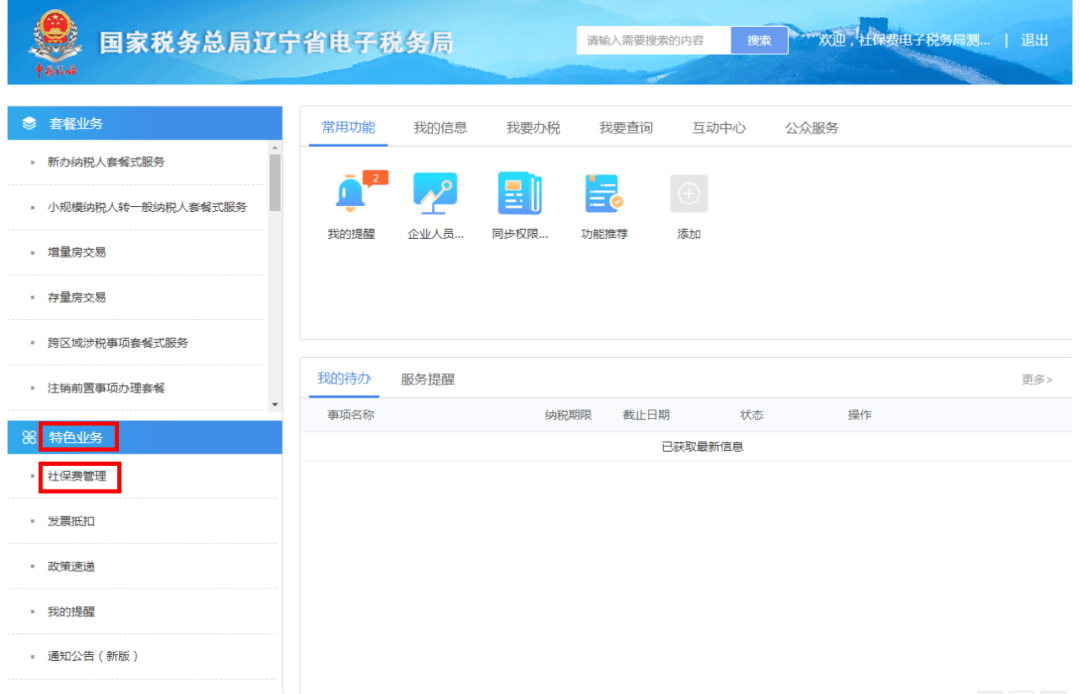The image size is (1080, 694).
Task: Expand the 套餐业务 sidebar section
Action: 79,122
